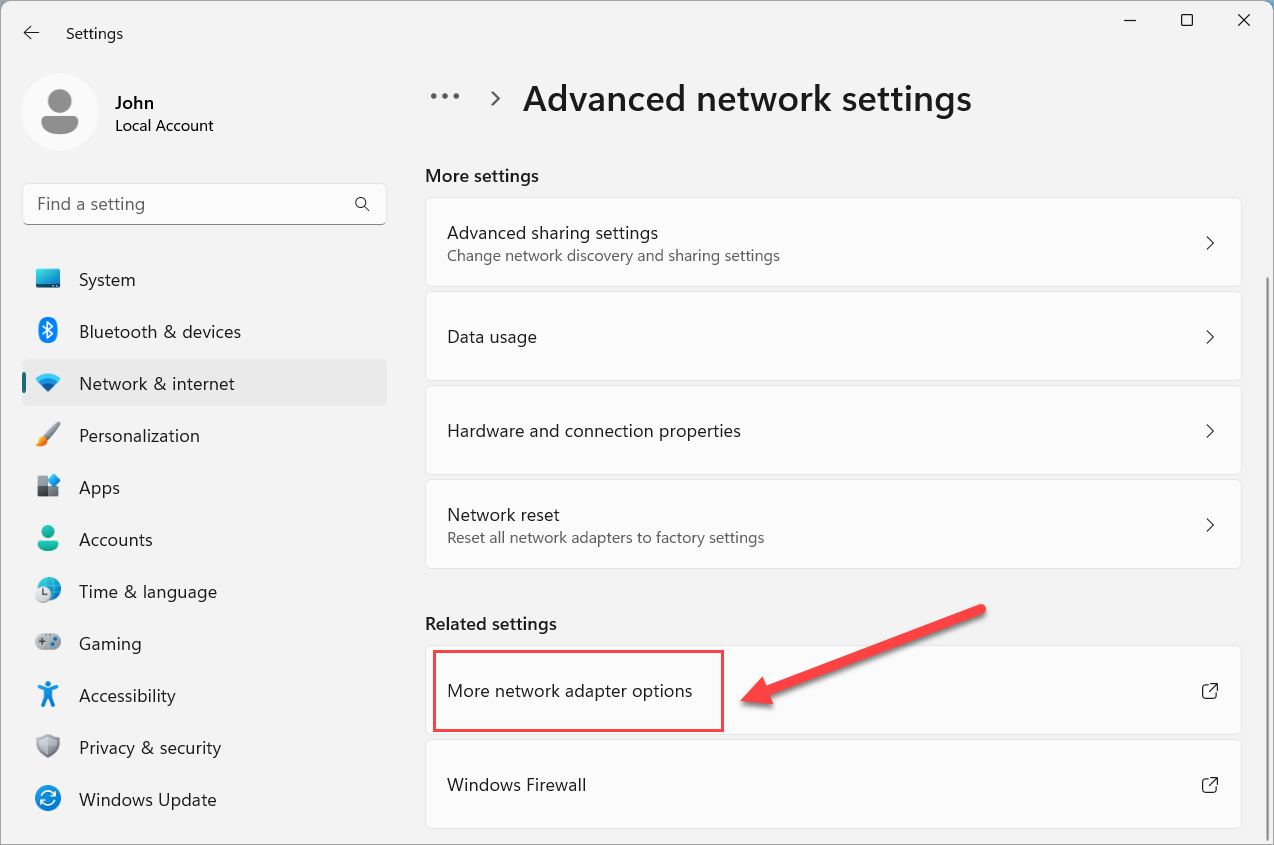Click the Personalization paintbrush icon
Viewport: 1274px width, 845px height.
point(47,435)
